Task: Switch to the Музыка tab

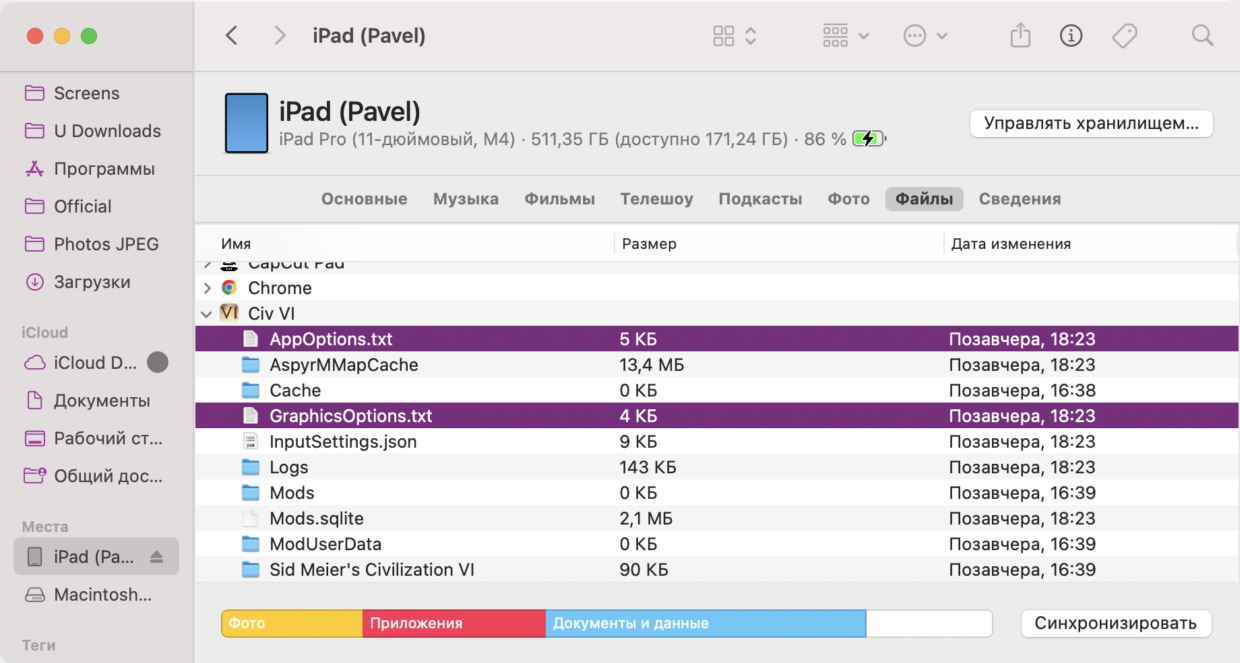Action: 465,199
